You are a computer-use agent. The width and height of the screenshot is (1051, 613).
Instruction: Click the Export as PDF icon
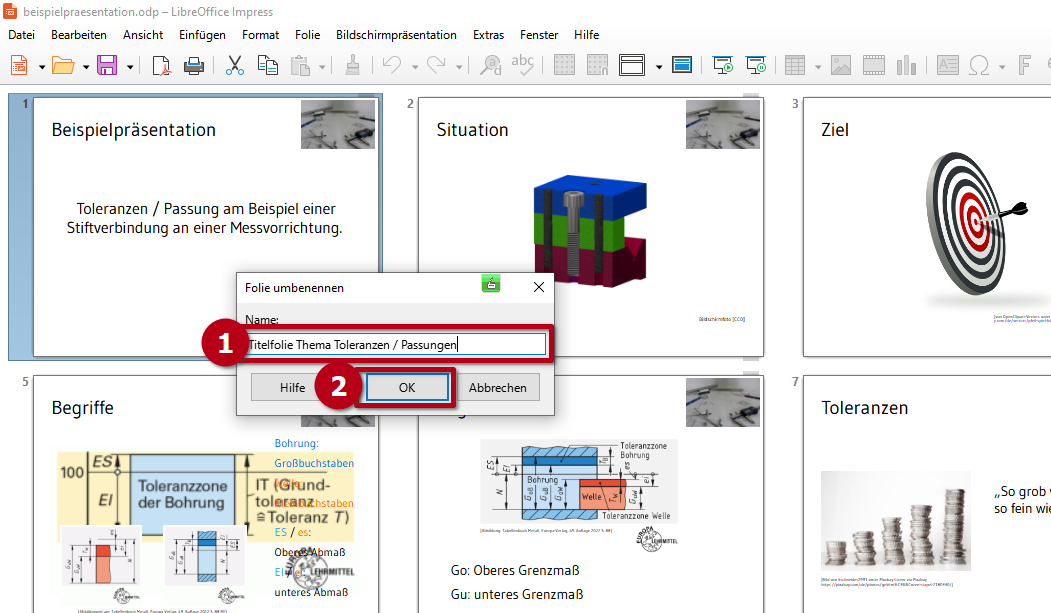(x=162, y=66)
